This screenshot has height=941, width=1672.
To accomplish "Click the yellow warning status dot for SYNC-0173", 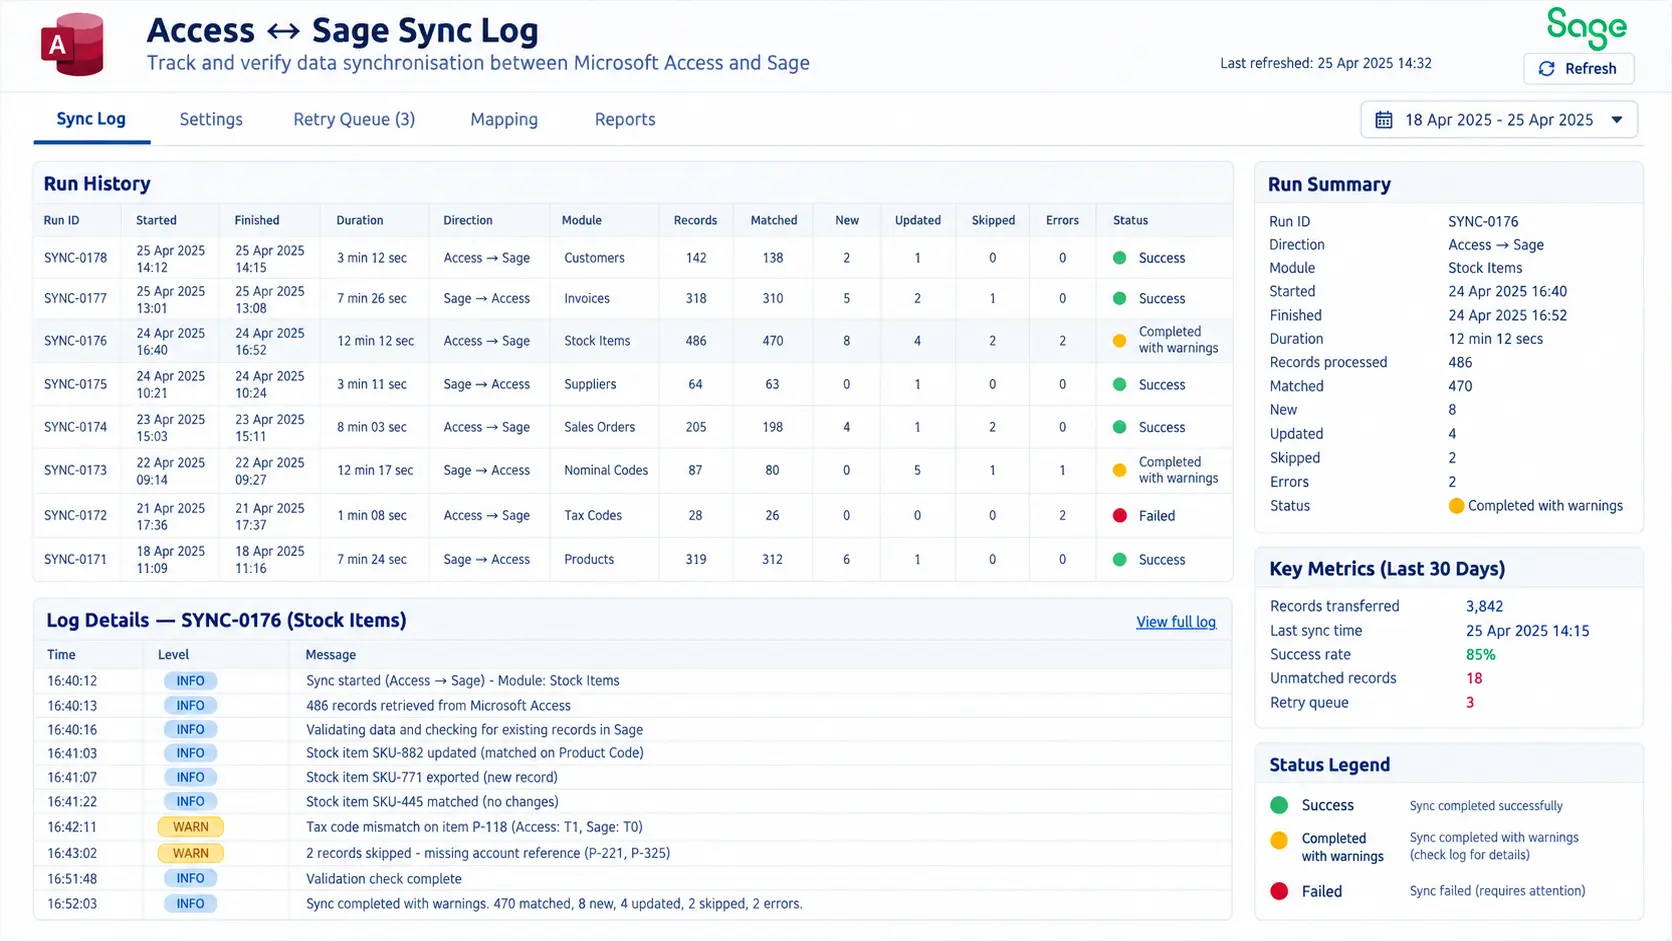I will click(1120, 470).
